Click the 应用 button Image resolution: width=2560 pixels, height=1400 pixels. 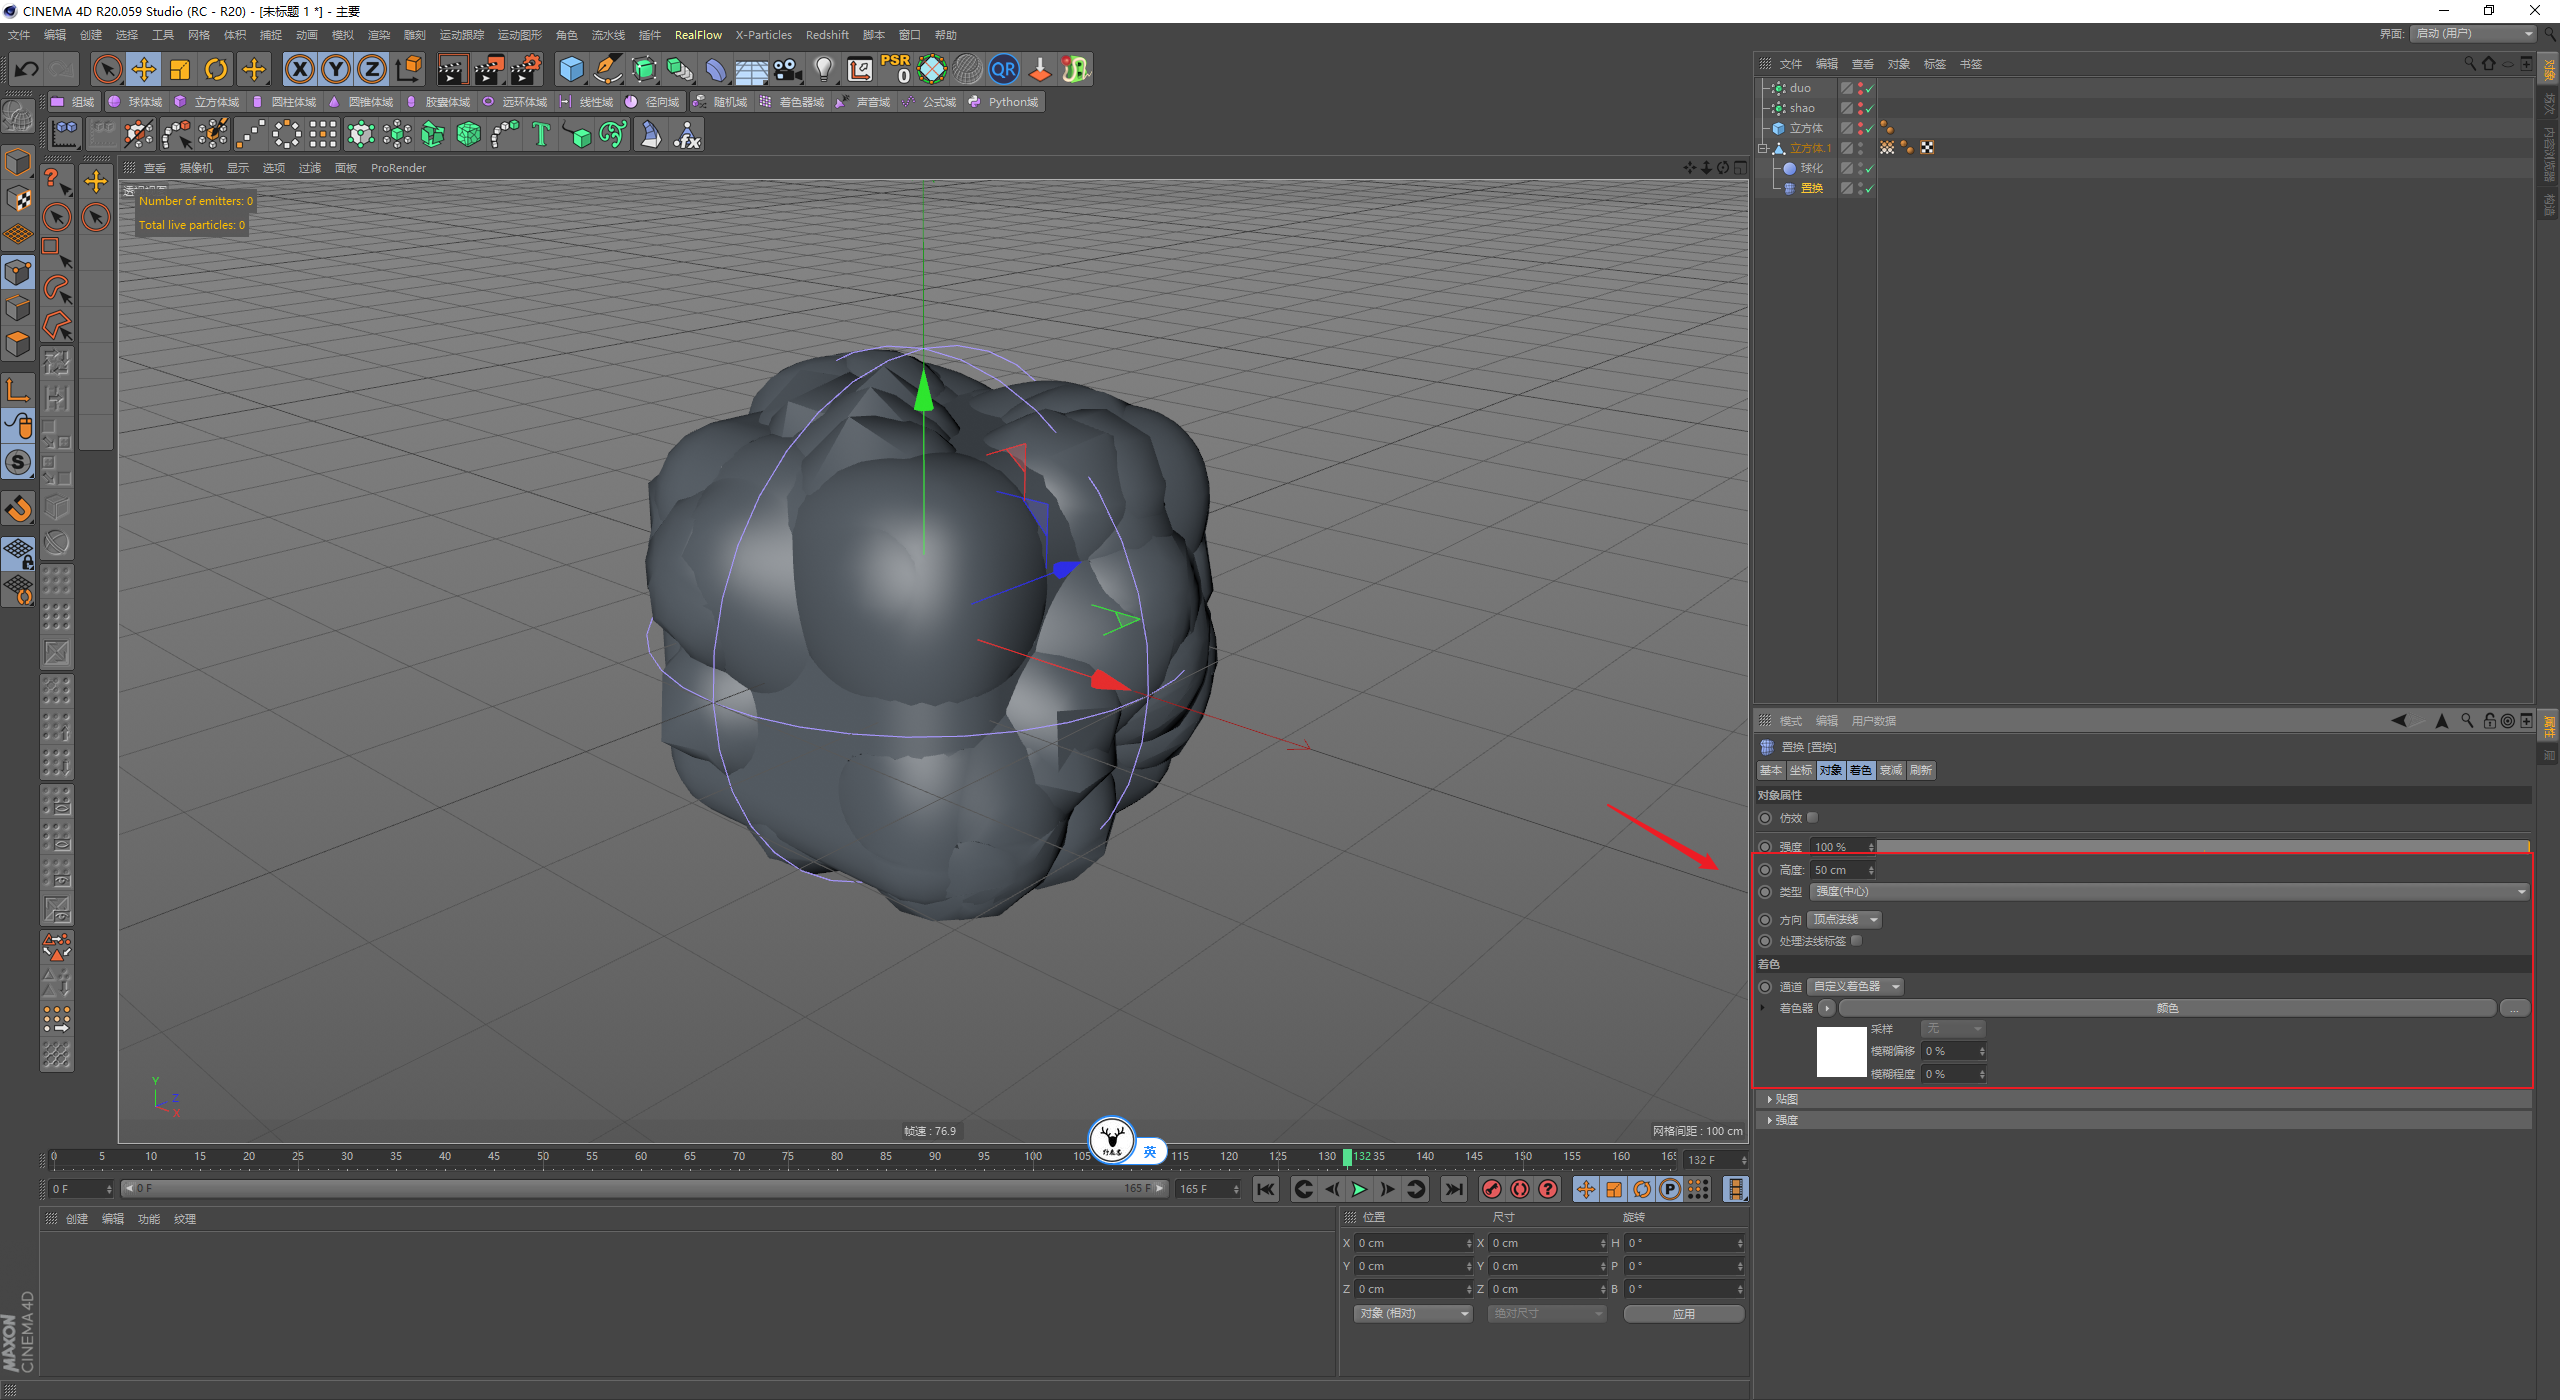coord(1684,1314)
